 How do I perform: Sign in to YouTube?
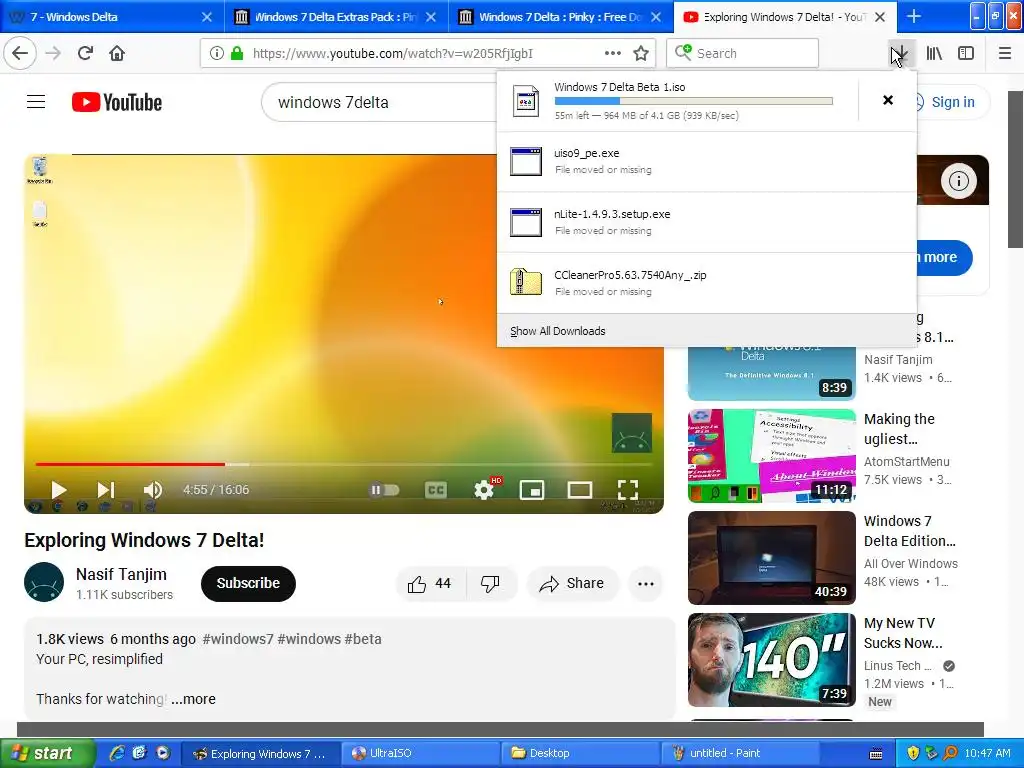pos(952,102)
